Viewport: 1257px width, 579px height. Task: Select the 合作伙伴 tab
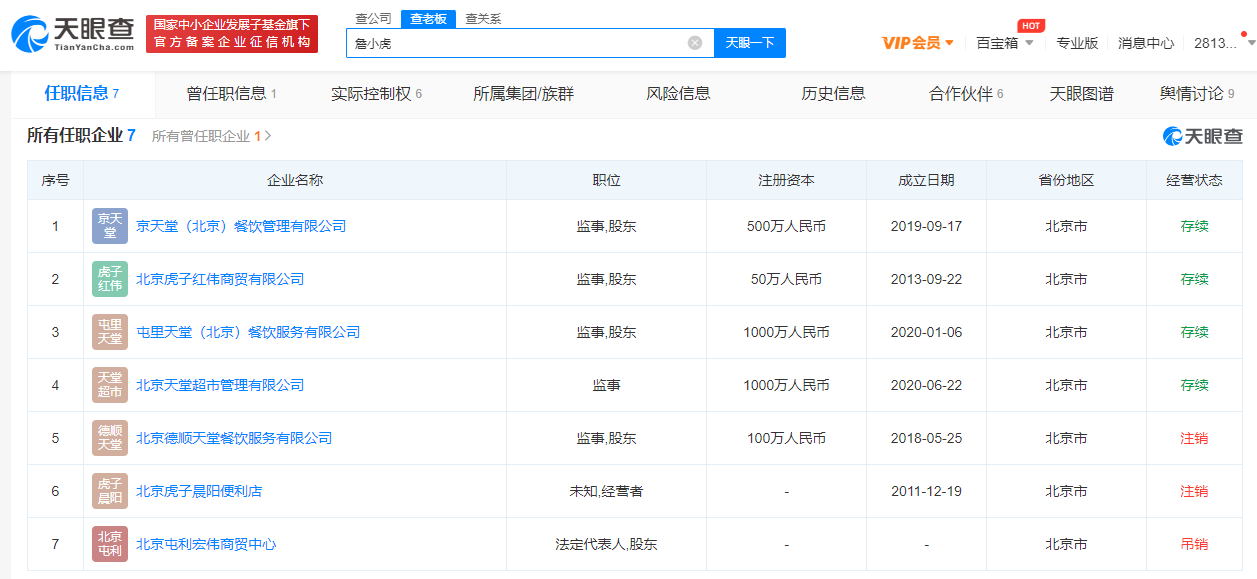tap(966, 94)
